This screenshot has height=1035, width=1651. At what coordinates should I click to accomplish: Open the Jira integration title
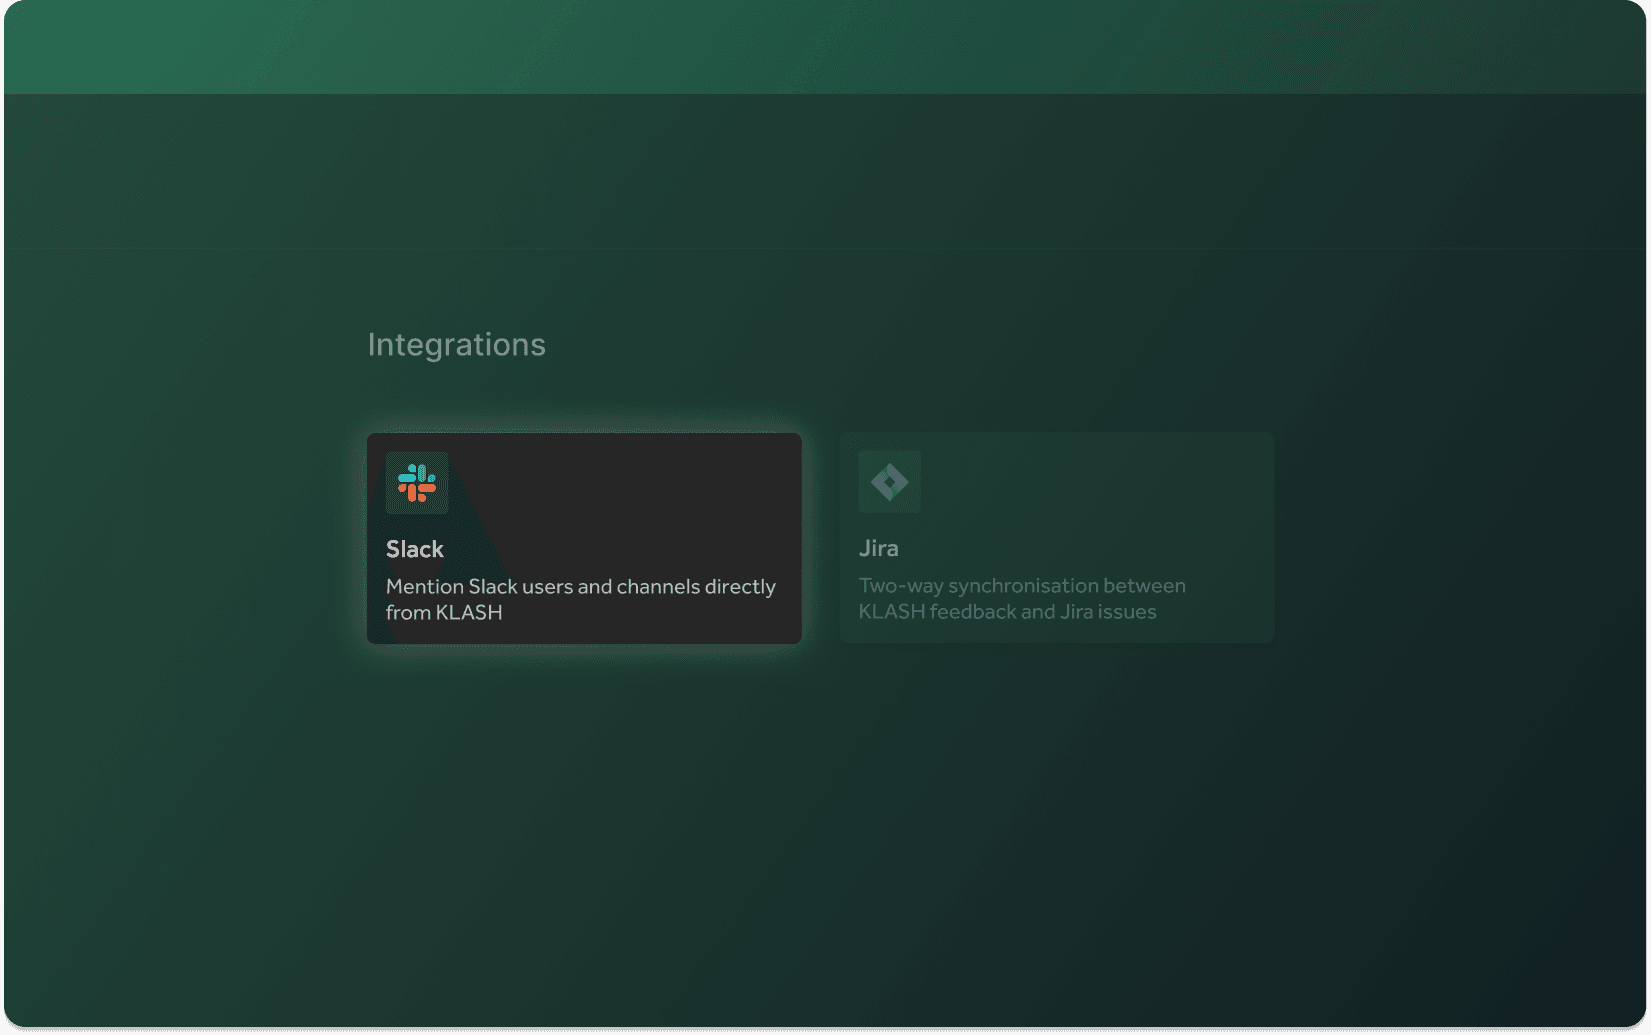pyautogui.click(x=879, y=548)
